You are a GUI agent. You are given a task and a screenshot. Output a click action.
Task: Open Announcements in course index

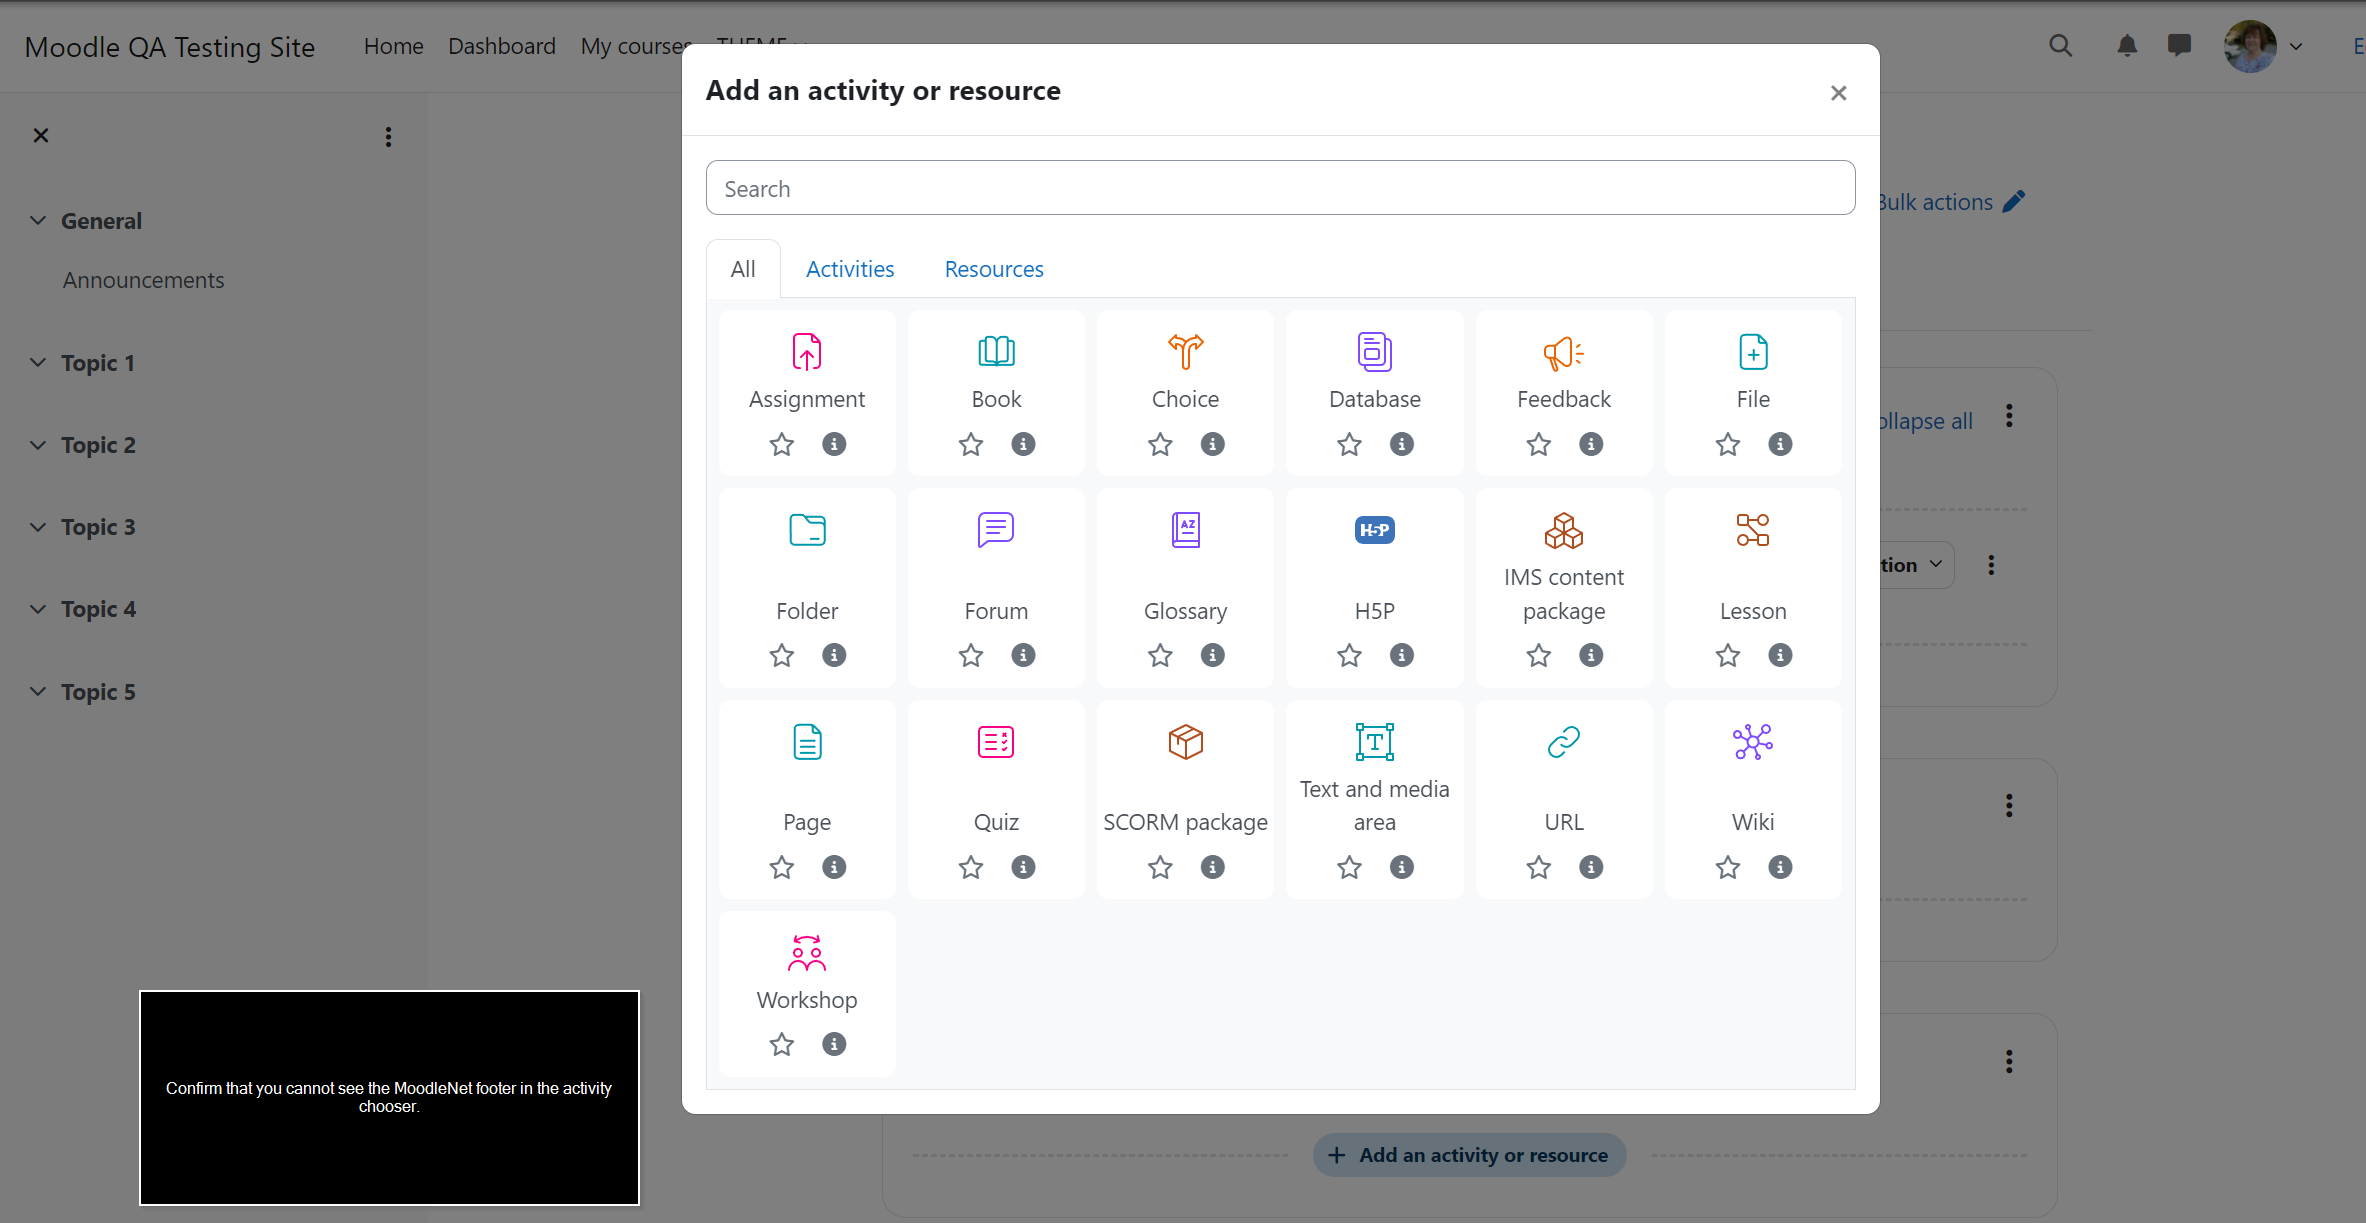click(143, 280)
